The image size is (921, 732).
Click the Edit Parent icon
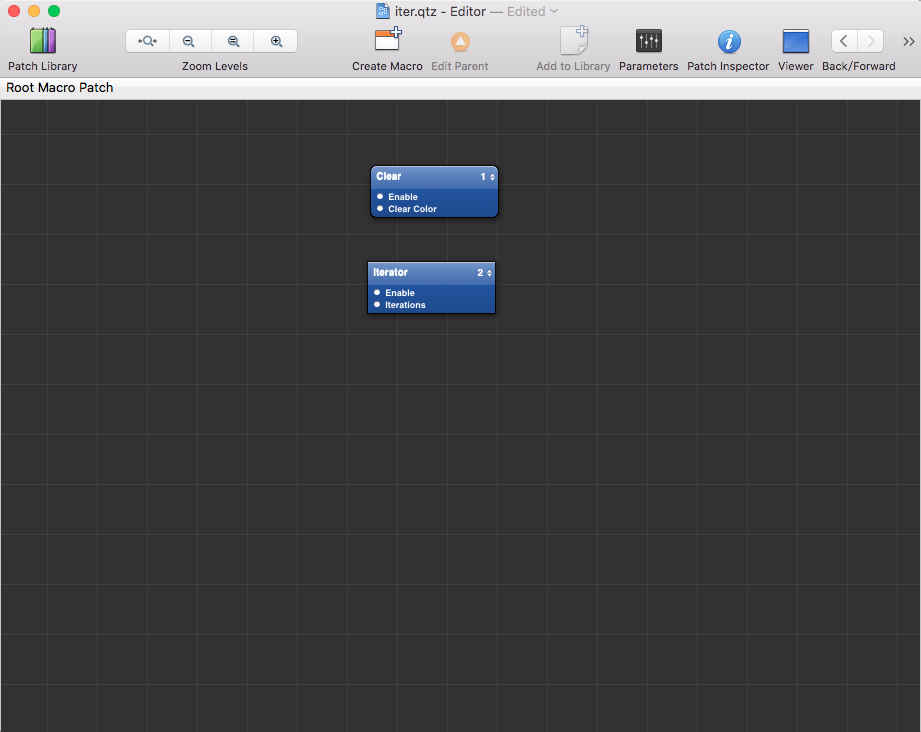click(460, 42)
